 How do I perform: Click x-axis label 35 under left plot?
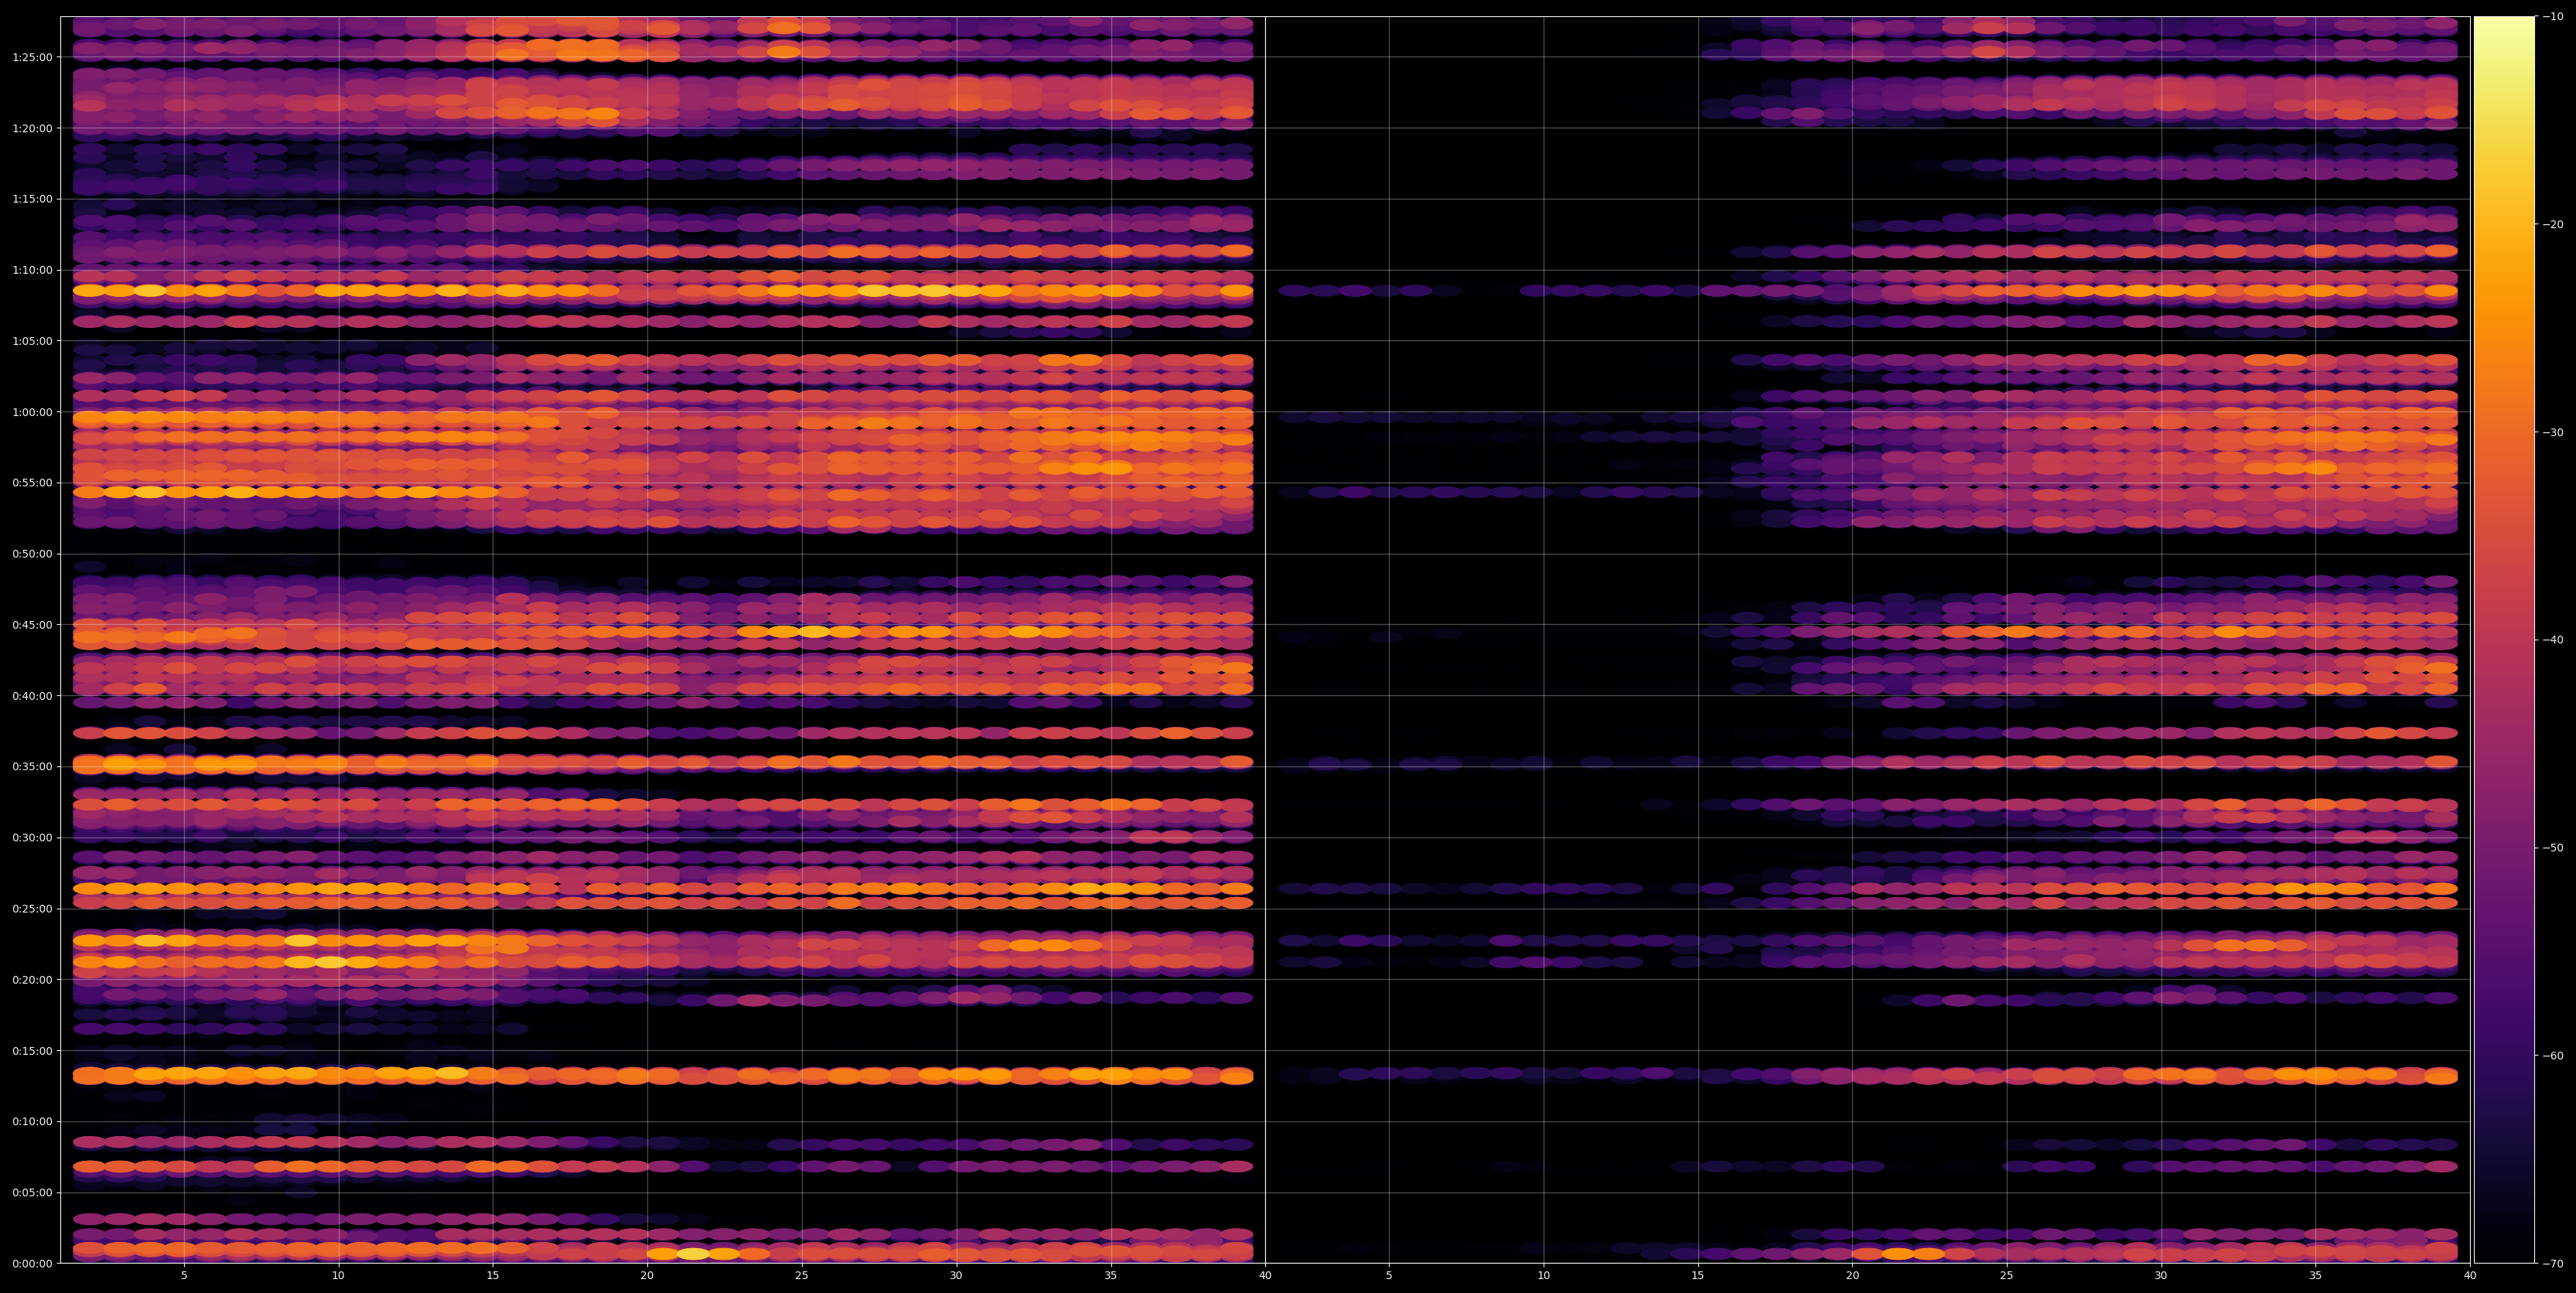1111,1276
